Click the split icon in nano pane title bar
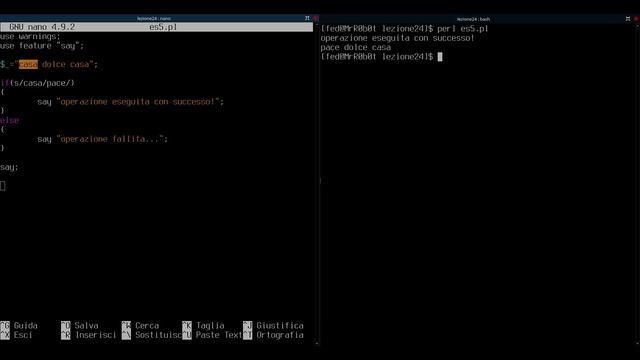Screen dimensions: 640x360 307,18
